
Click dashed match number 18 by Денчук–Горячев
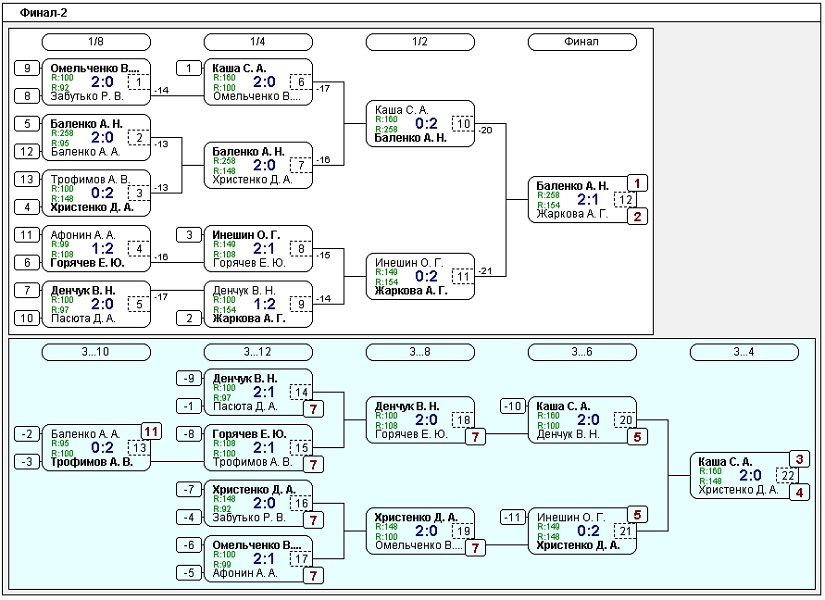coord(463,420)
